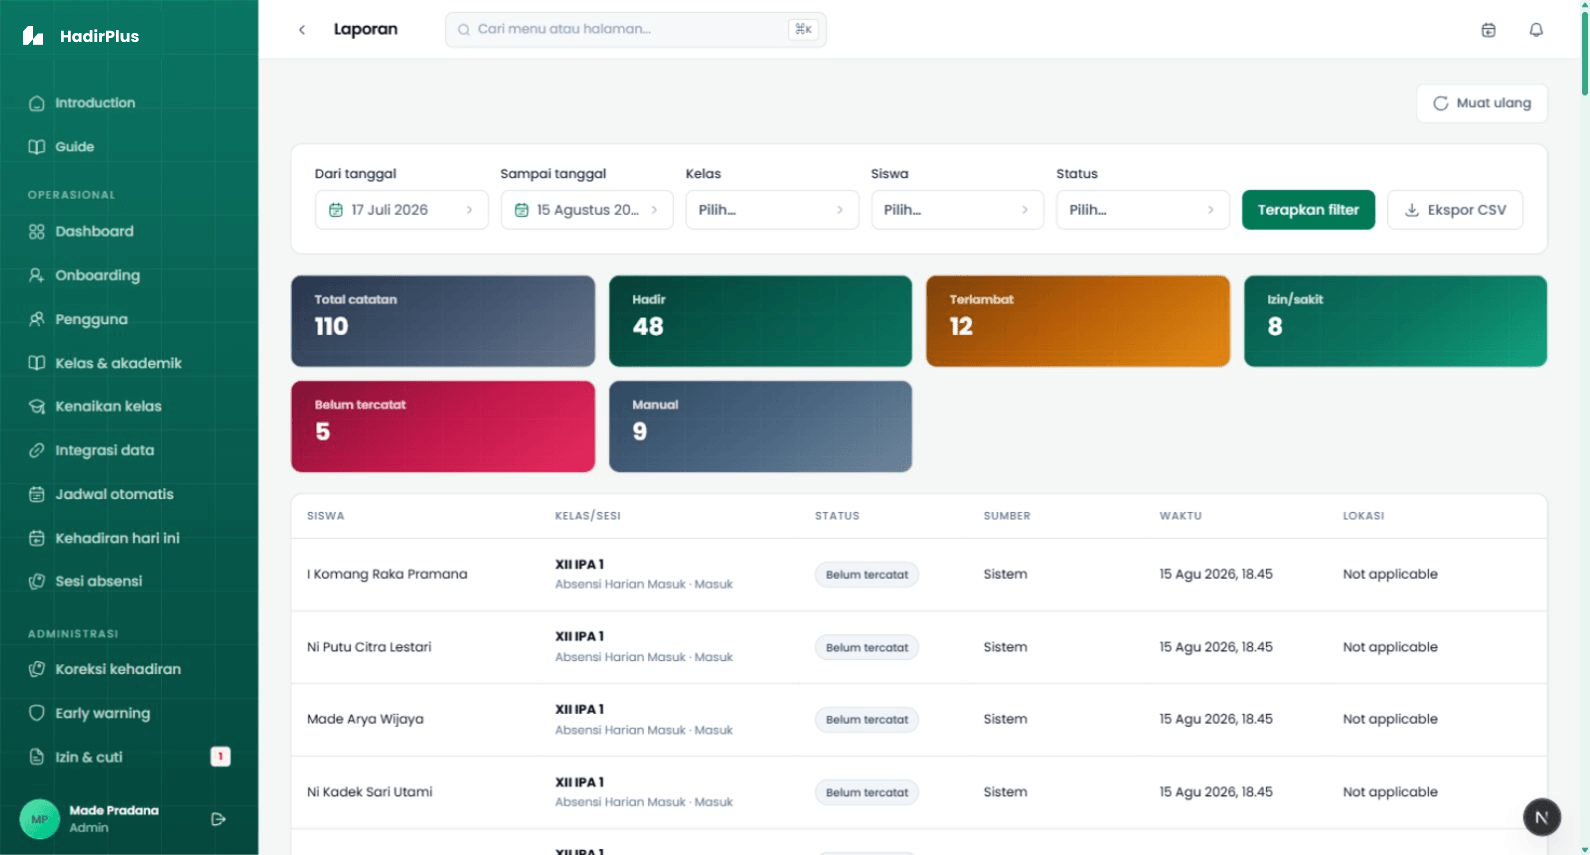The width and height of the screenshot is (1590, 855).
Task: Expand the Kelas filter dropdown
Action: point(772,210)
